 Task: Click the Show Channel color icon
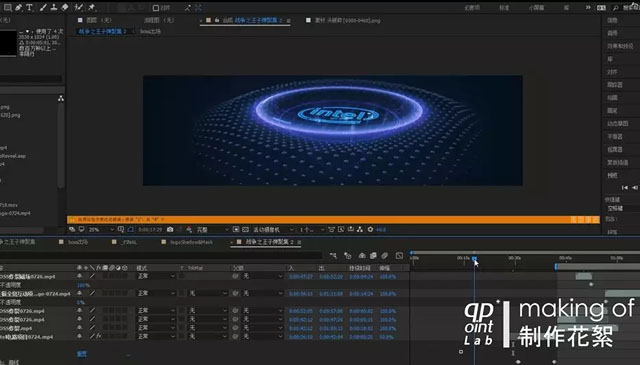pyautogui.click(x=189, y=229)
